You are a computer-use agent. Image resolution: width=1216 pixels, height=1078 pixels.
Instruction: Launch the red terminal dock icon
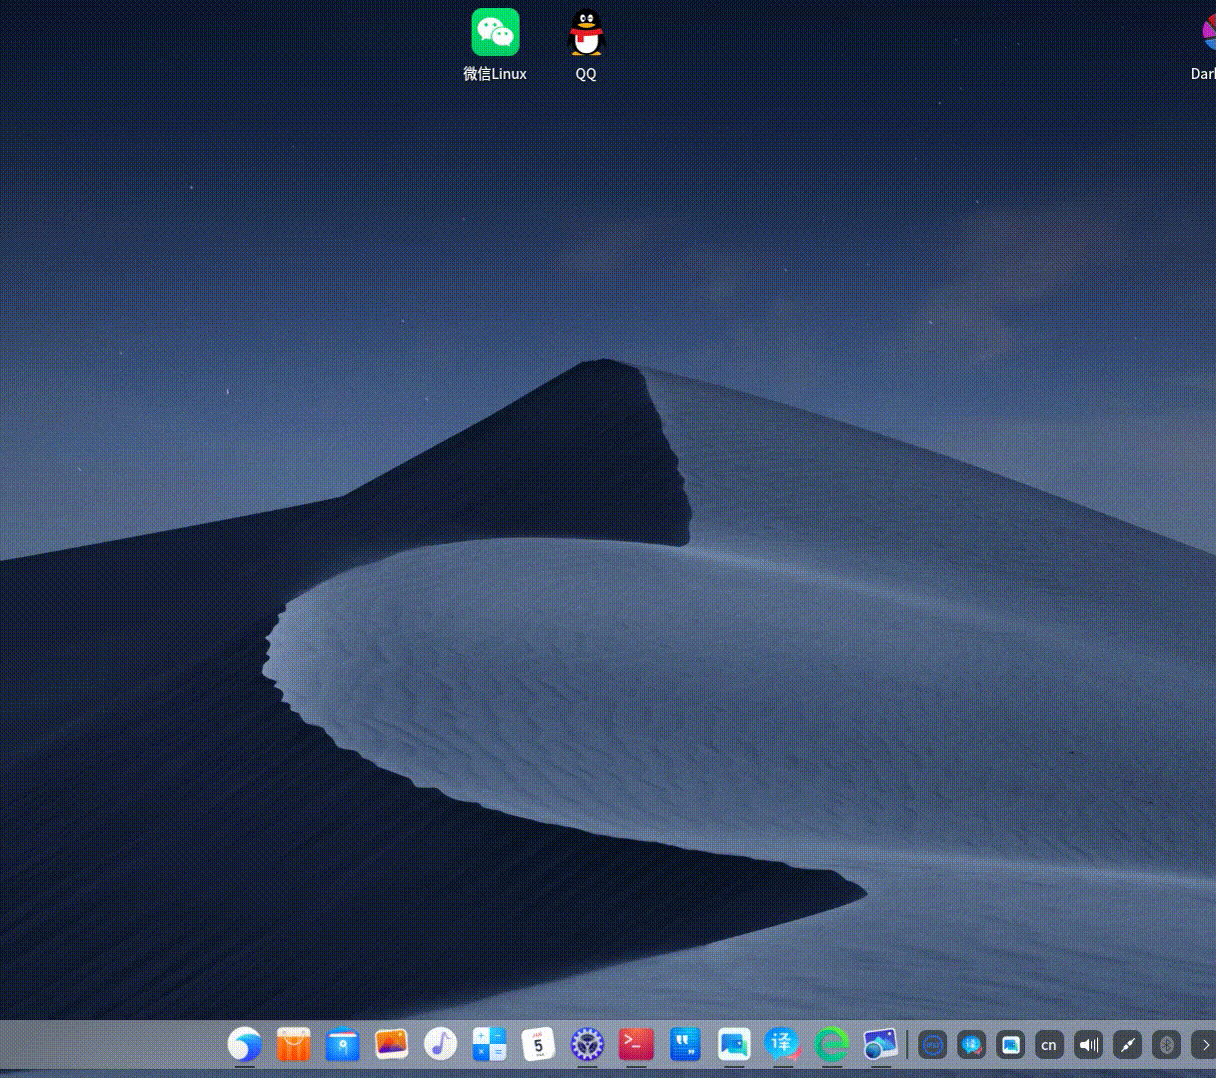point(636,1045)
